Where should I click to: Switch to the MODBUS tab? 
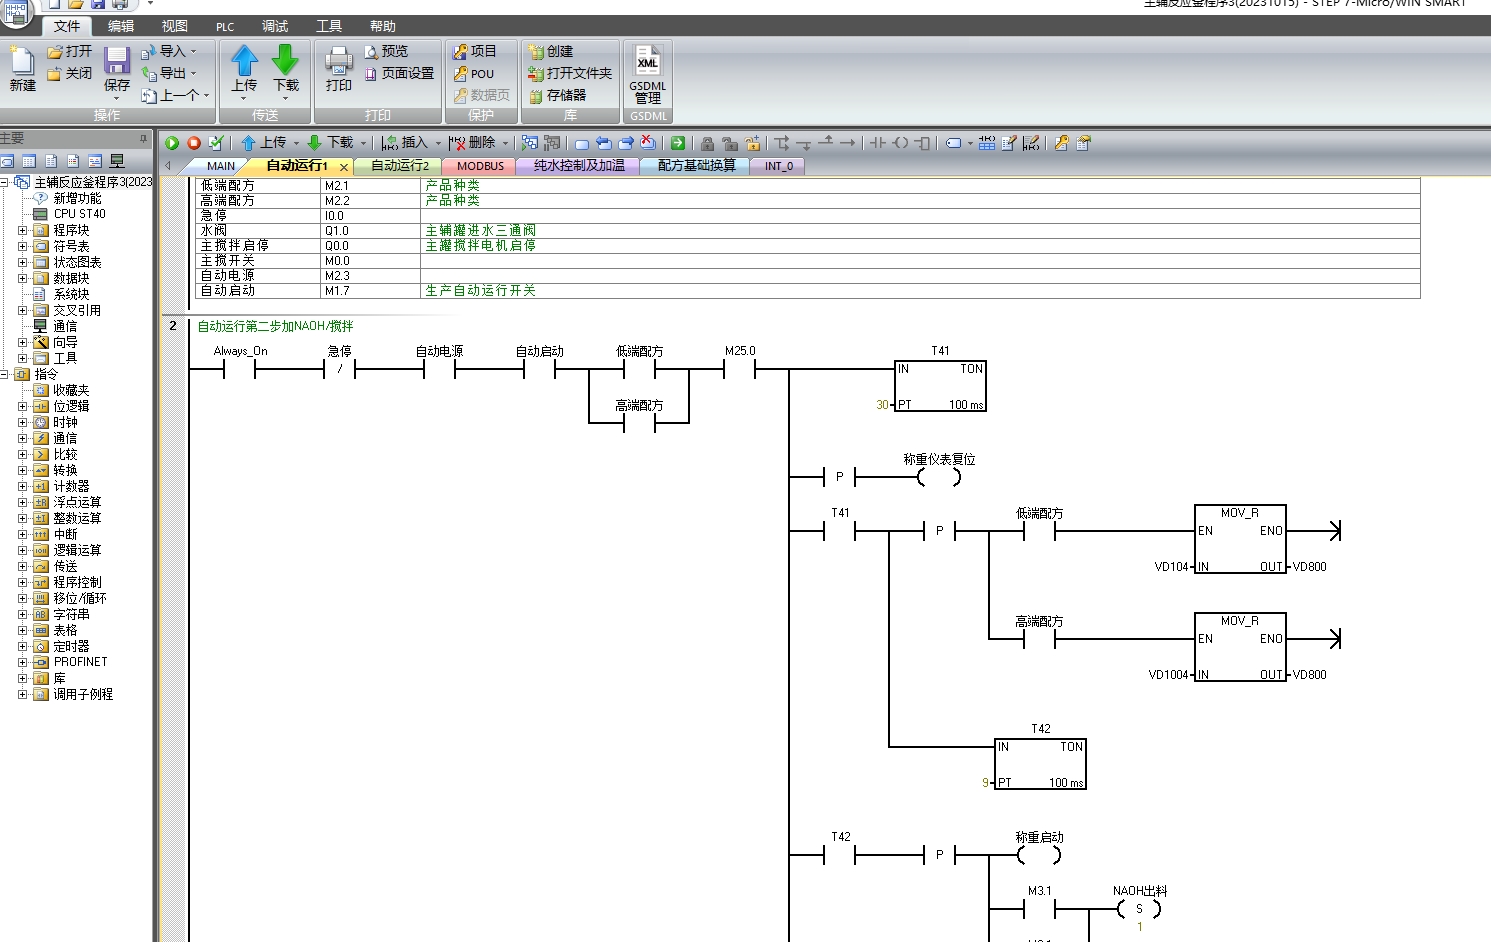[x=481, y=166]
